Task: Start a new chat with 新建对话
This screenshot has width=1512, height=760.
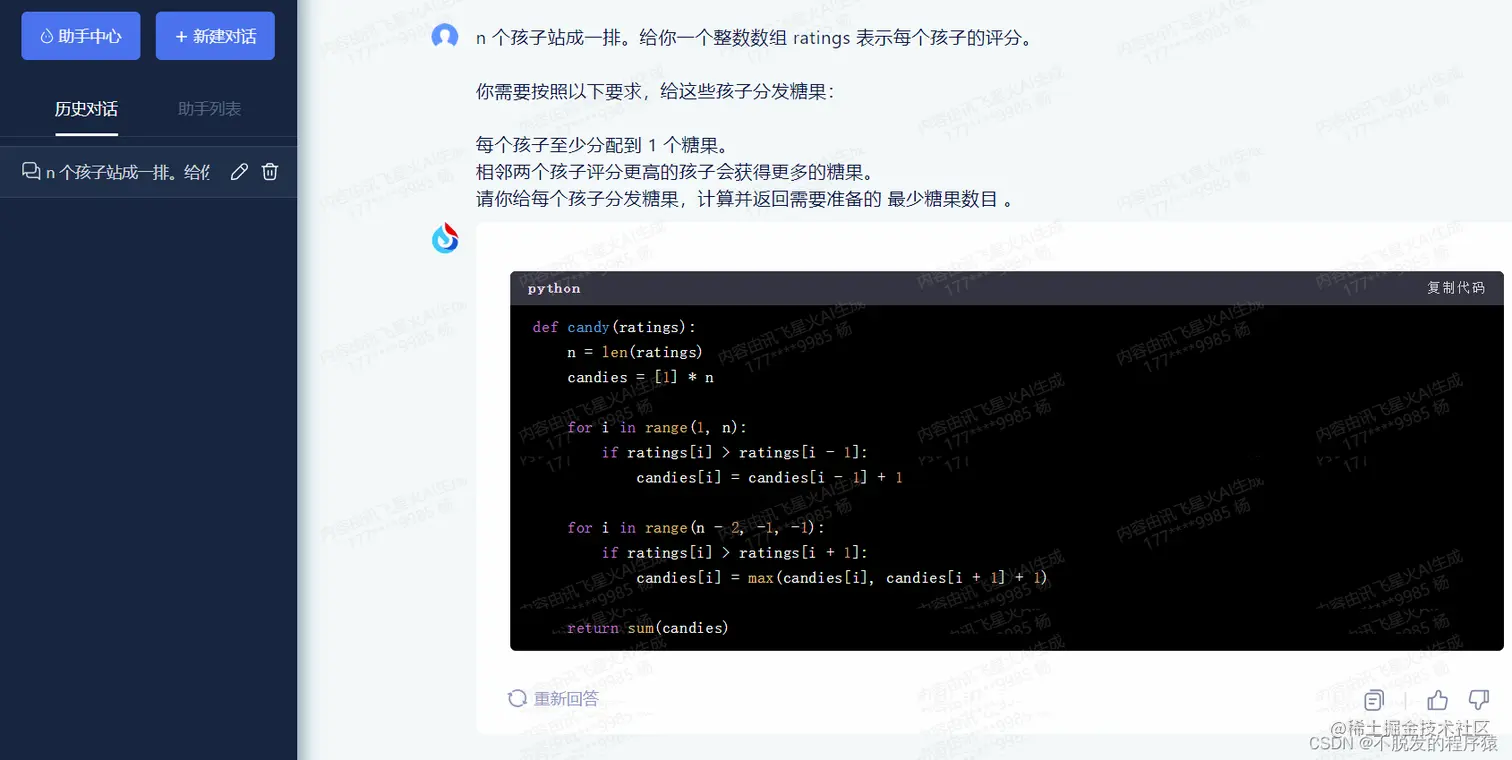Action: (x=215, y=36)
